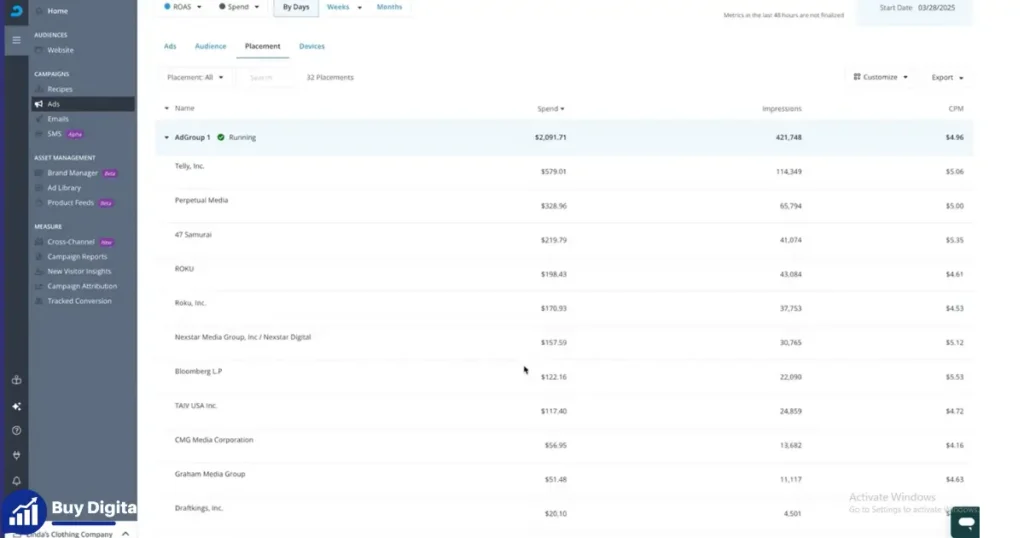Open the Spend metric dropdown
Image resolution: width=1024 pixels, height=538 pixels.
coord(239,7)
